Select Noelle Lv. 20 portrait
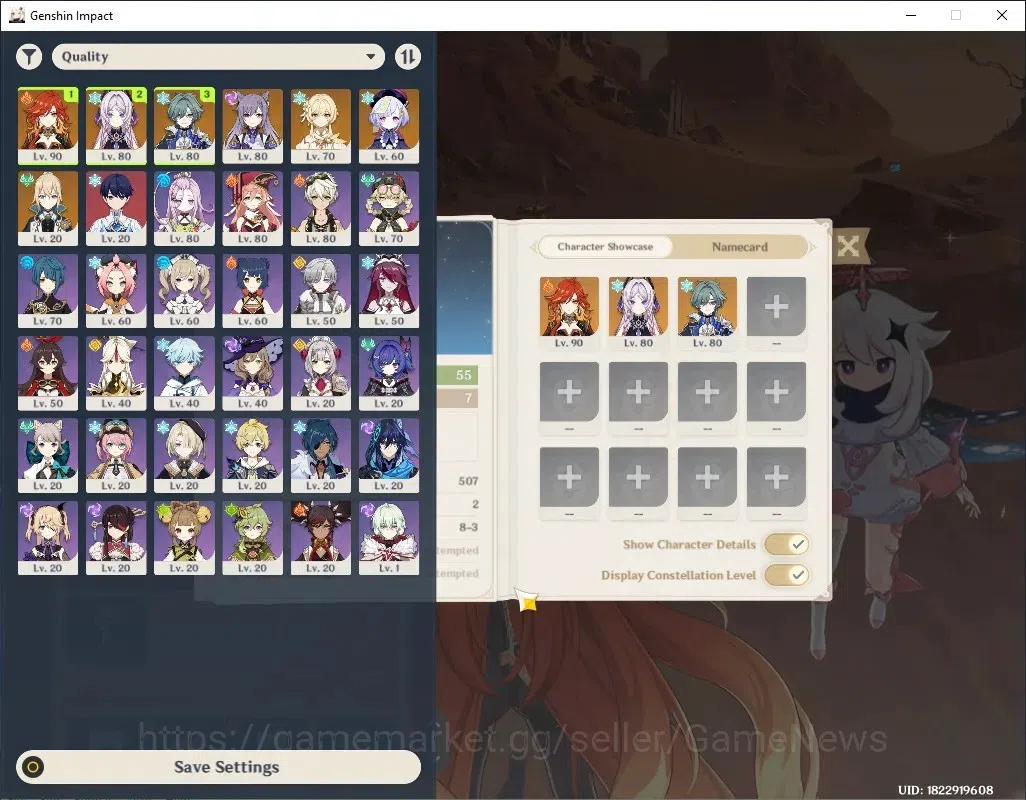This screenshot has height=800, width=1026. click(x=321, y=373)
